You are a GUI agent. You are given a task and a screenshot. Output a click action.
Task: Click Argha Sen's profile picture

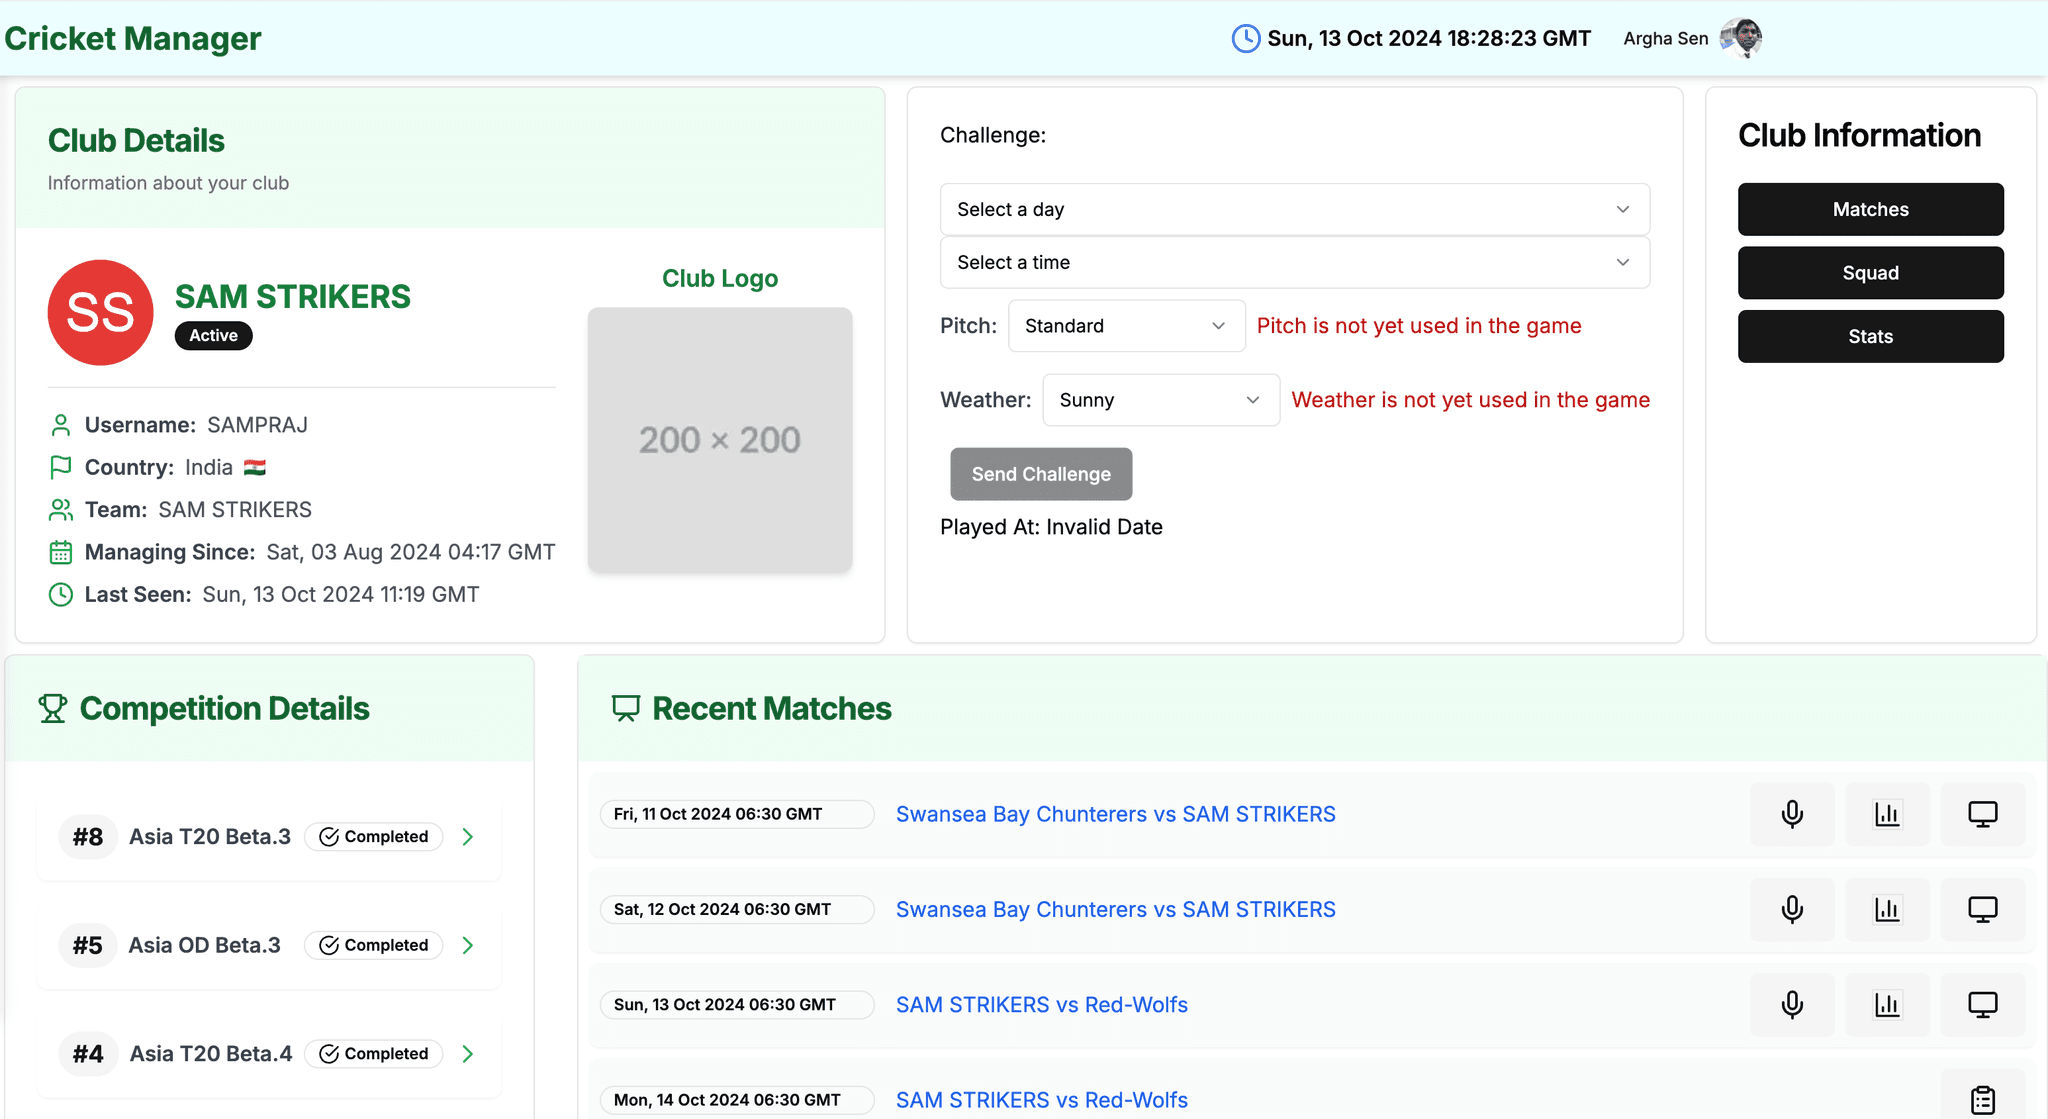(1742, 38)
